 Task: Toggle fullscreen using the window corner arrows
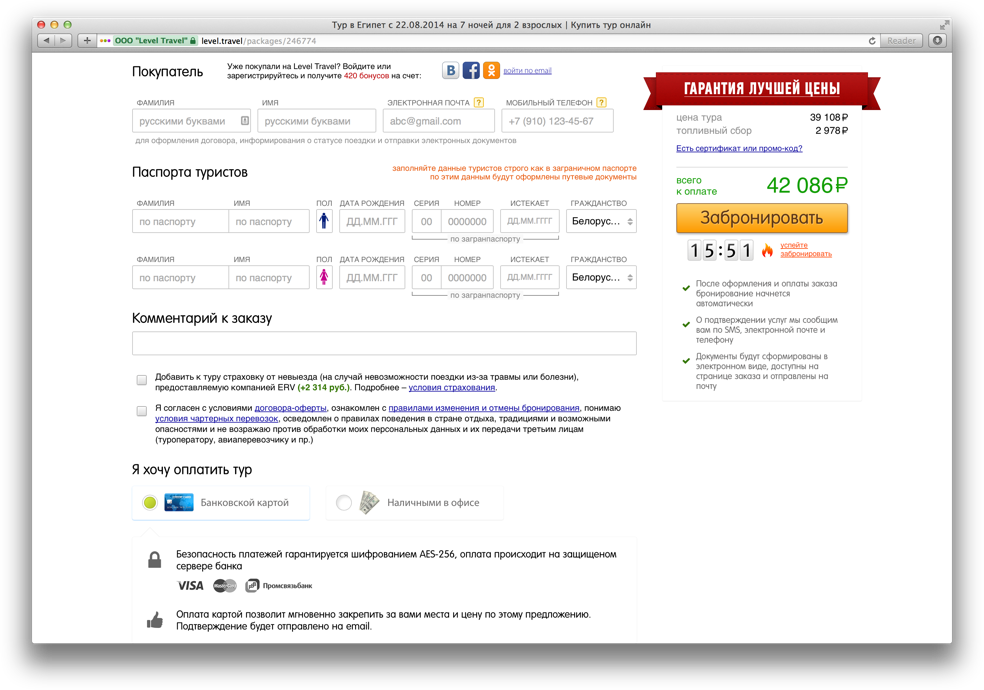point(943,25)
